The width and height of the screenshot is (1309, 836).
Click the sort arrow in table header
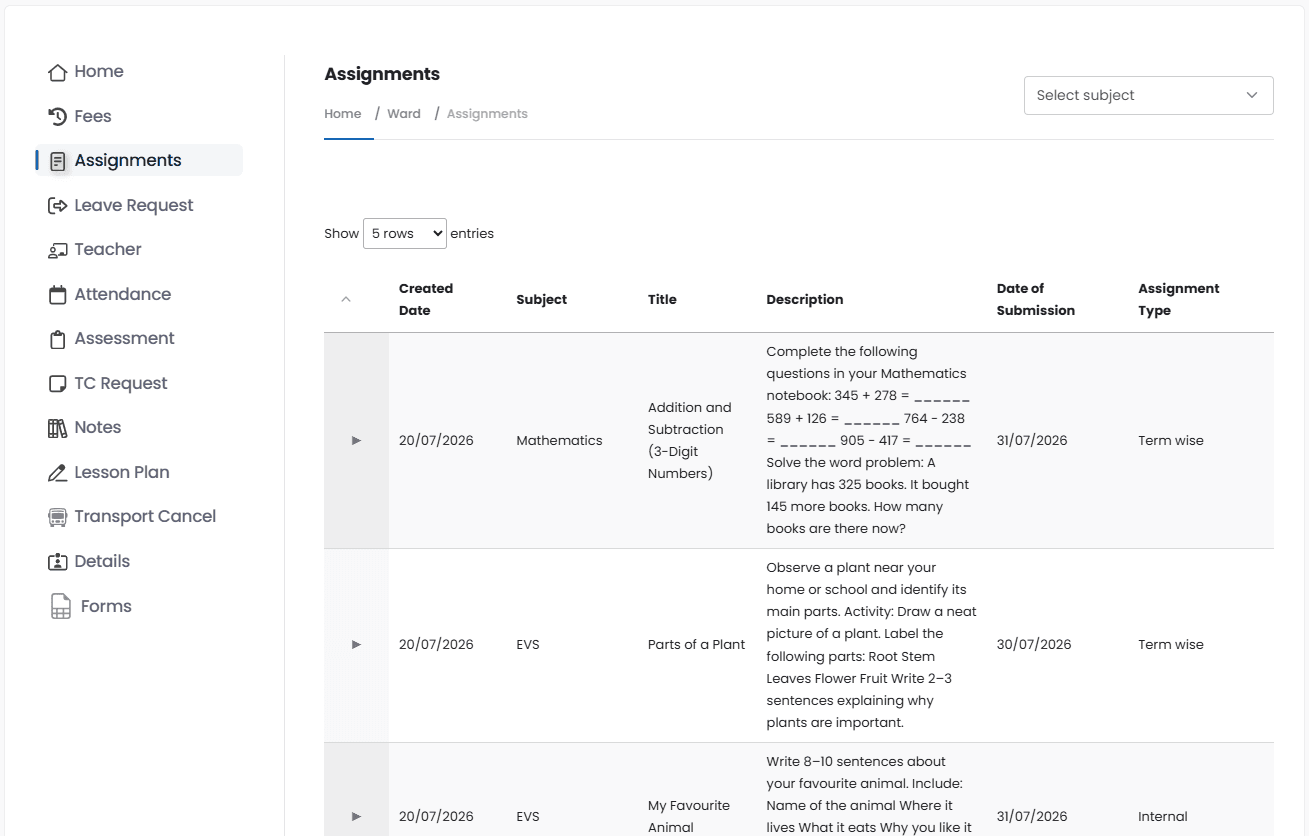click(x=346, y=299)
